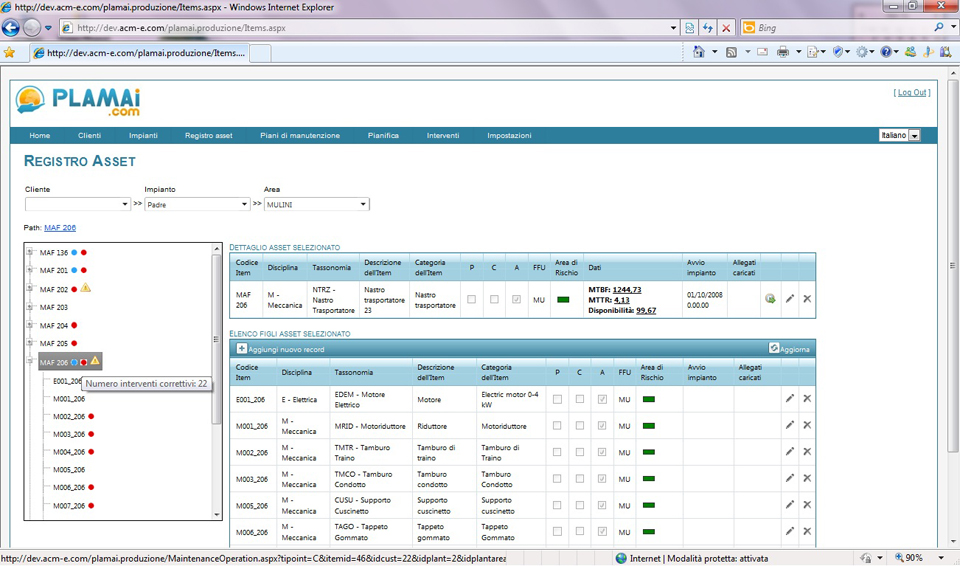This screenshot has height=566, width=960.
Task: Click the Favorites star icon
Action: (x=9, y=53)
